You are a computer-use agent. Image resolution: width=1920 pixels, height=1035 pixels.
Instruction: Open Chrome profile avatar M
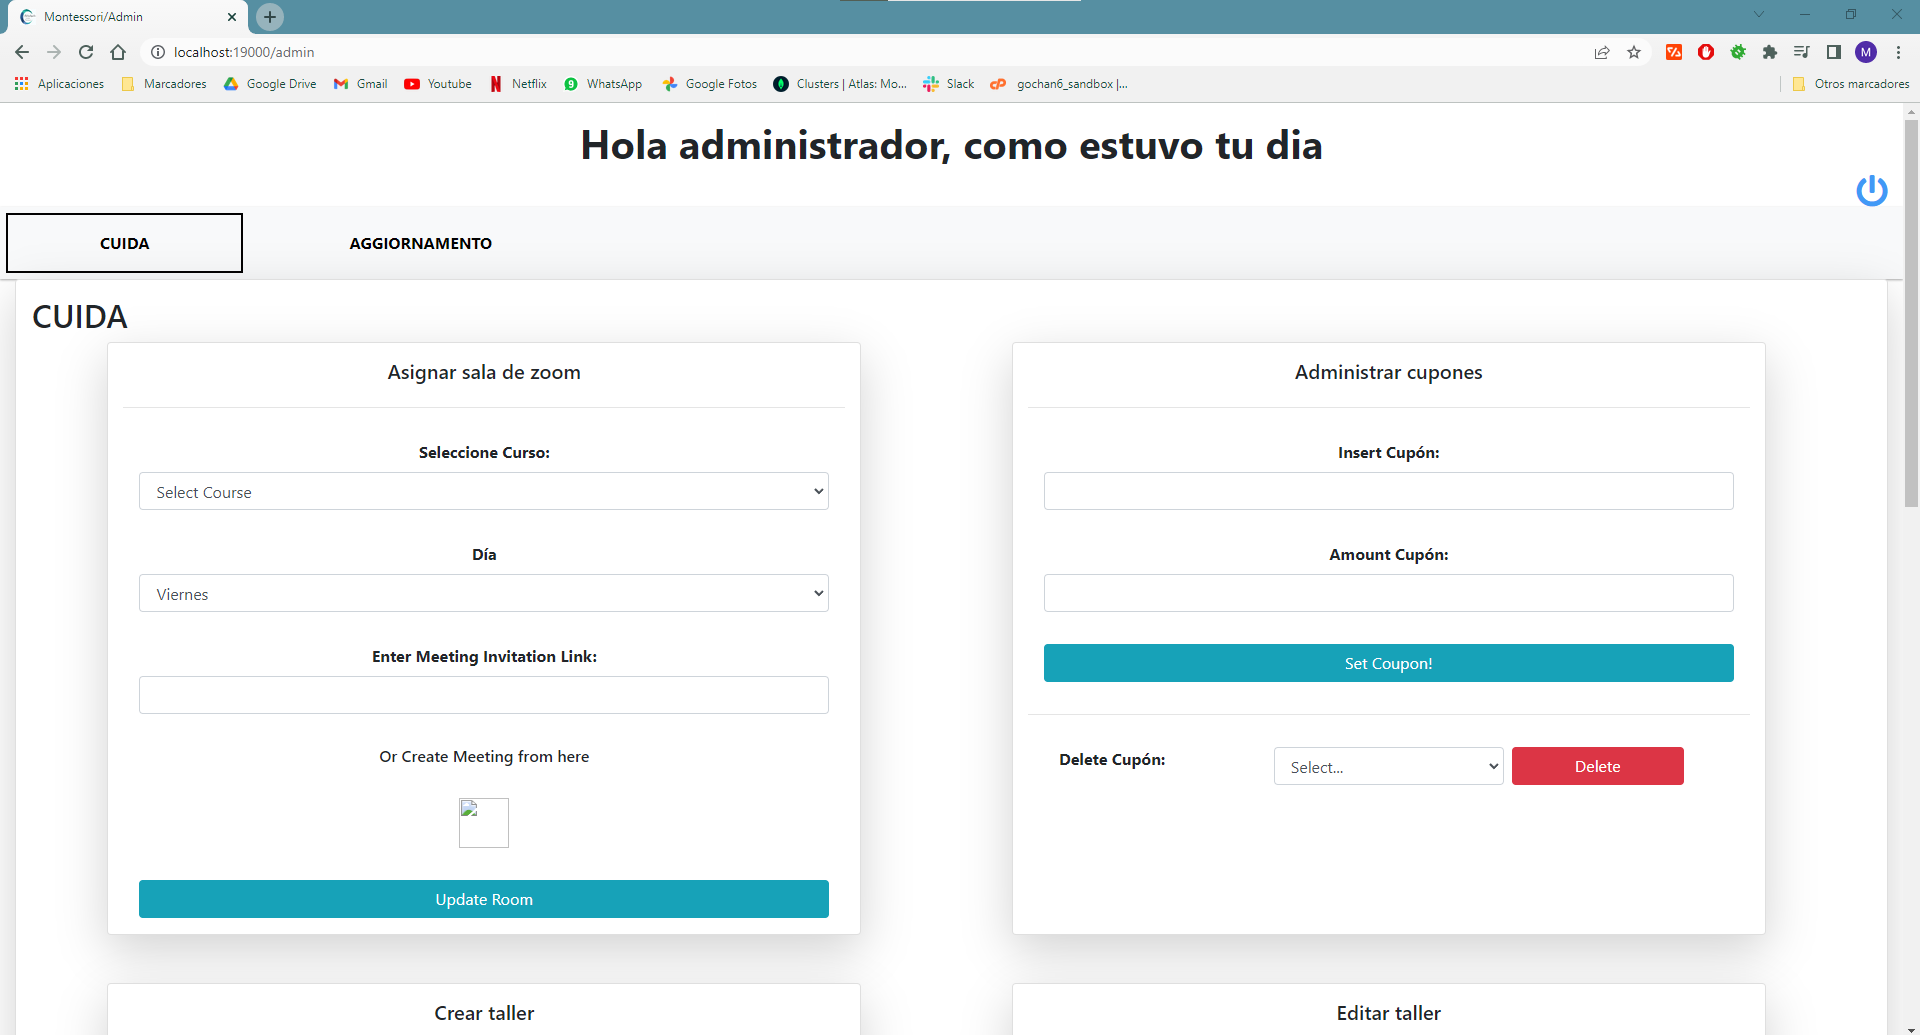pyautogui.click(x=1866, y=52)
